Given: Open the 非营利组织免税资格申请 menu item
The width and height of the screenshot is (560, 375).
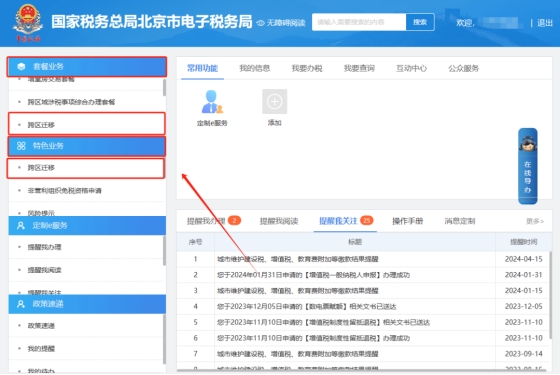Looking at the screenshot, I should pos(65,191).
